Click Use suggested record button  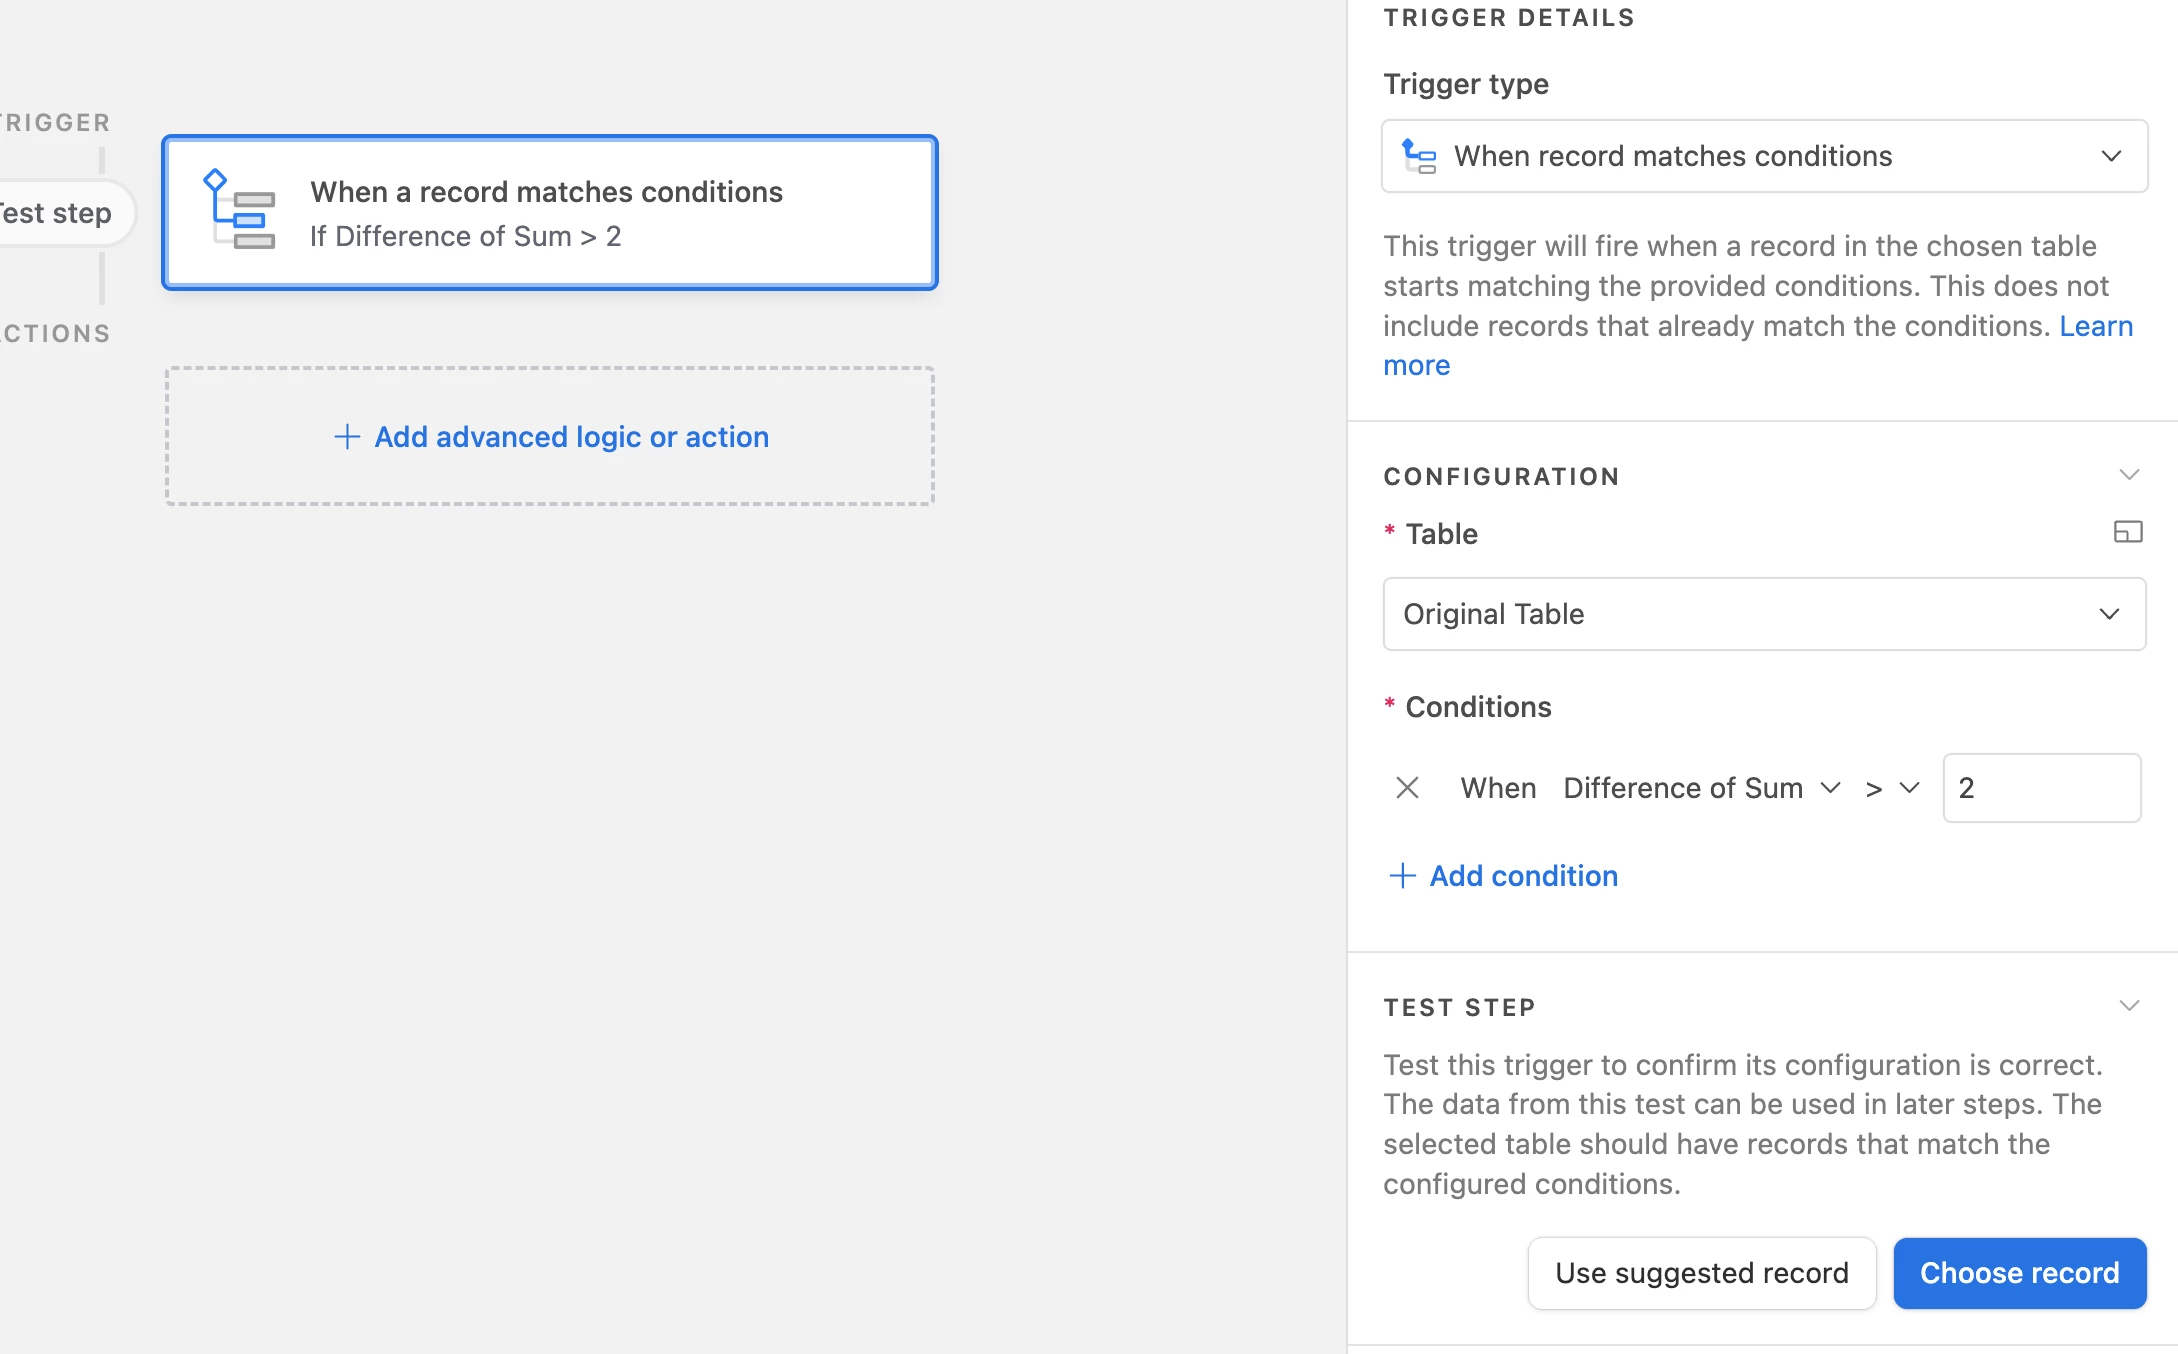pyautogui.click(x=1701, y=1273)
